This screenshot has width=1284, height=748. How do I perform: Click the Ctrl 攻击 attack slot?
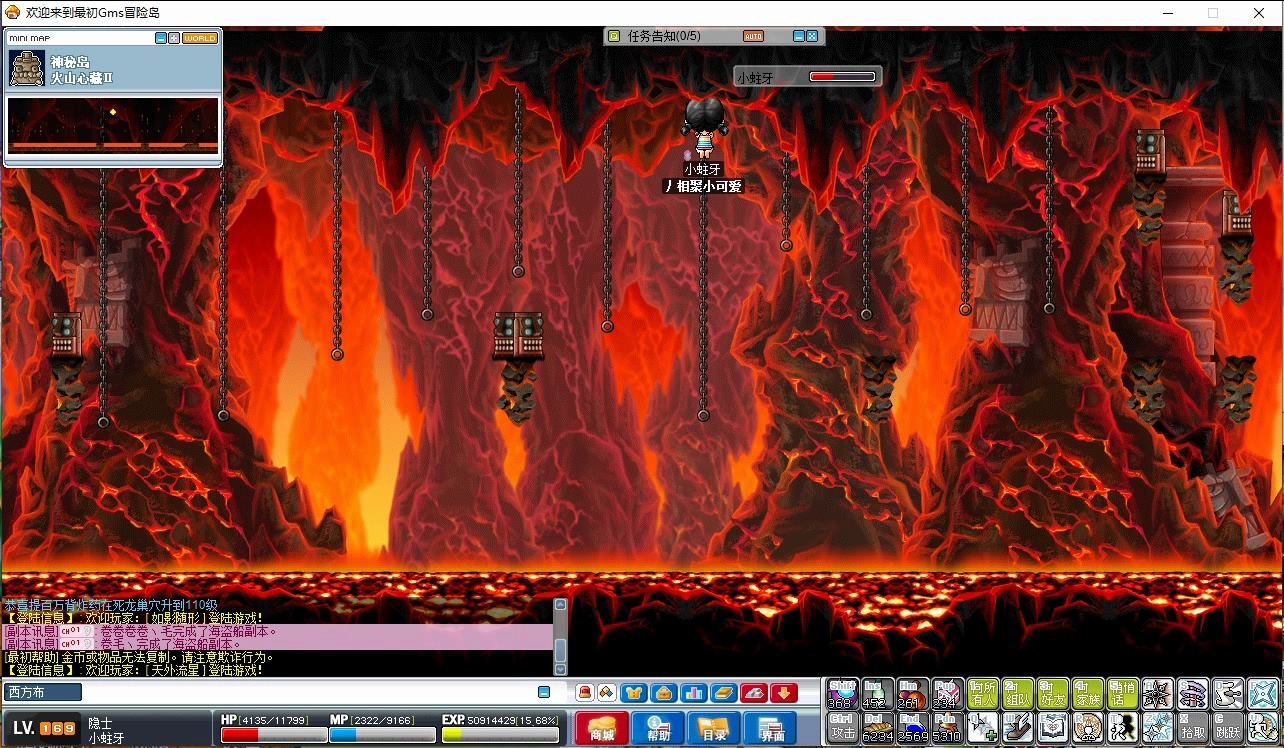(x=843, y=727)
